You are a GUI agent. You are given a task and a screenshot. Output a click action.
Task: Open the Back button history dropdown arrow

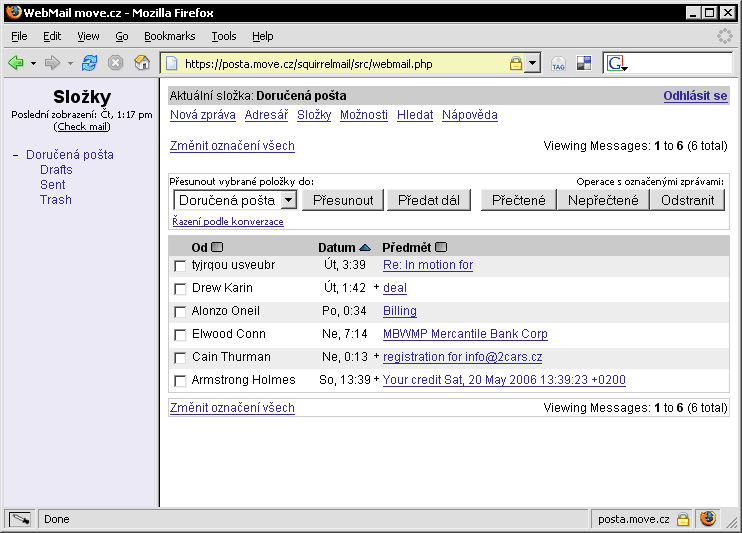pos(33,63)
